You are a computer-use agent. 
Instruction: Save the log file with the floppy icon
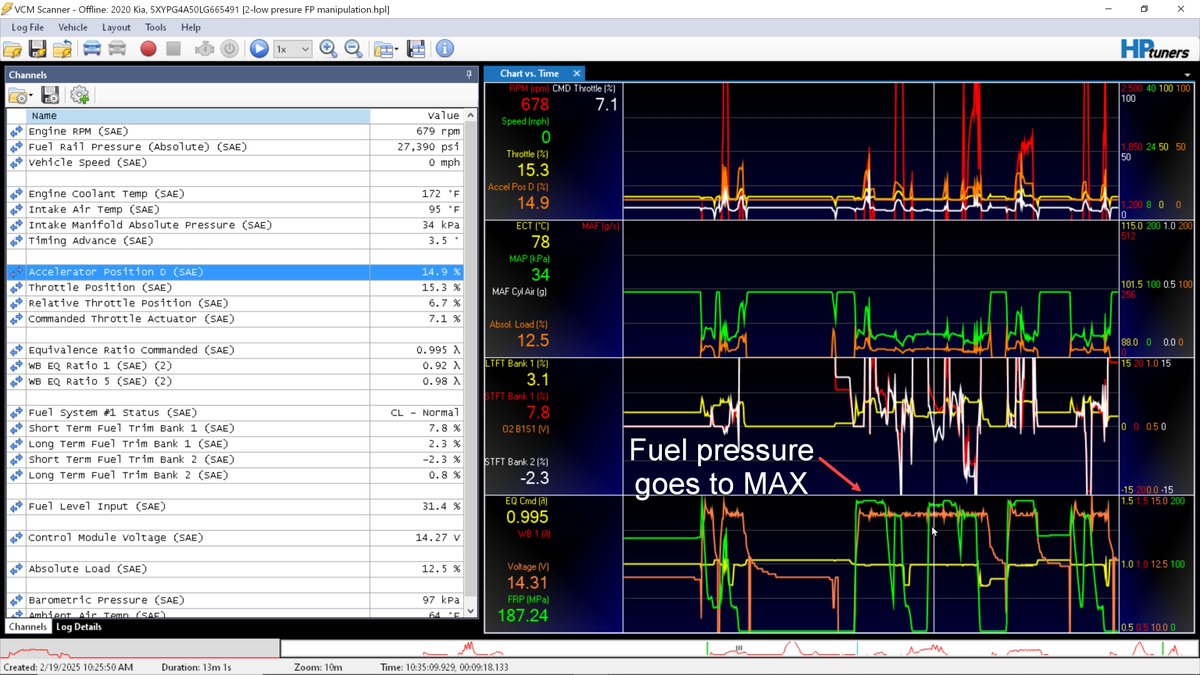tap(37, 48)
